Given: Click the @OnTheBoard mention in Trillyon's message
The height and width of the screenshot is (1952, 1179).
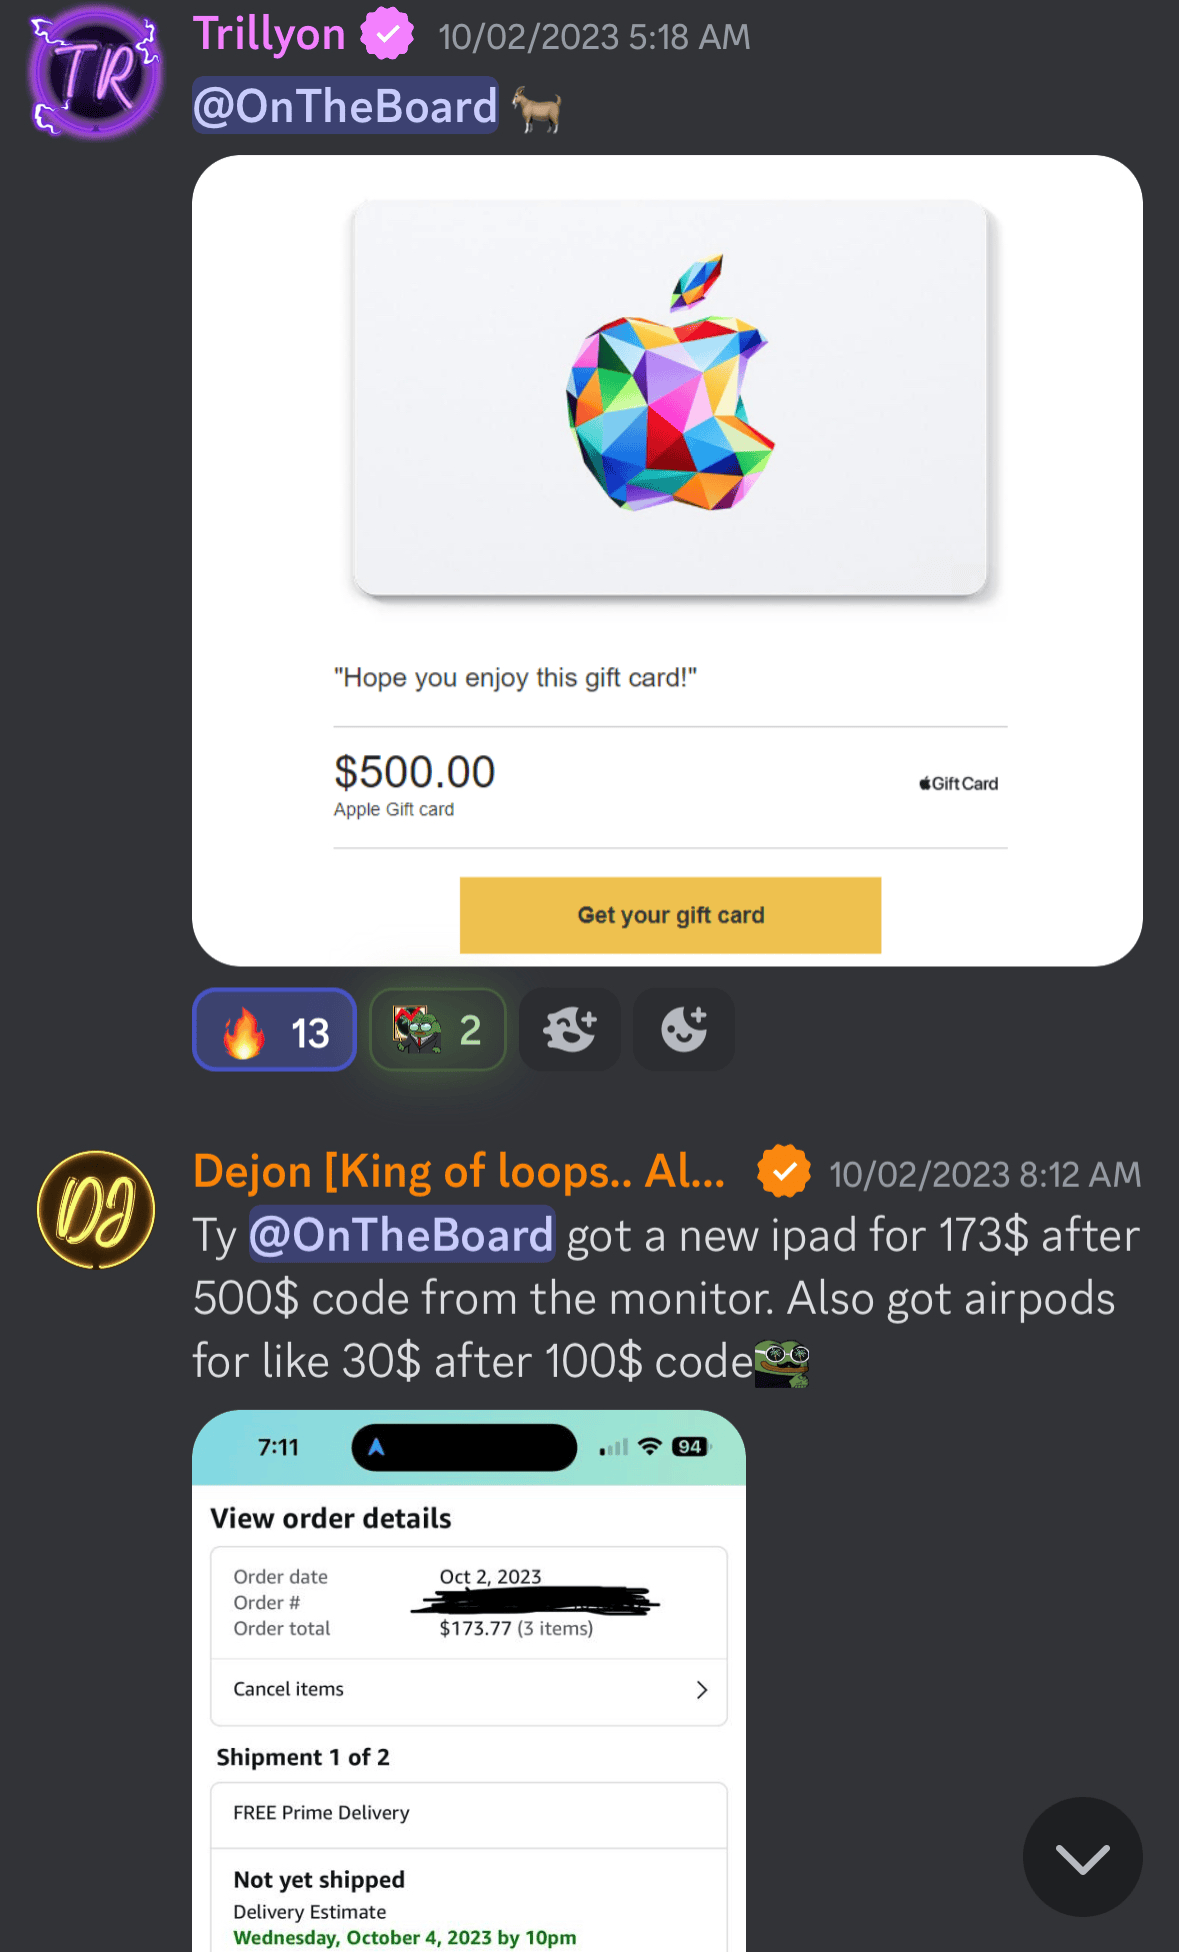Looking at the screenshot, I should 345,106.
